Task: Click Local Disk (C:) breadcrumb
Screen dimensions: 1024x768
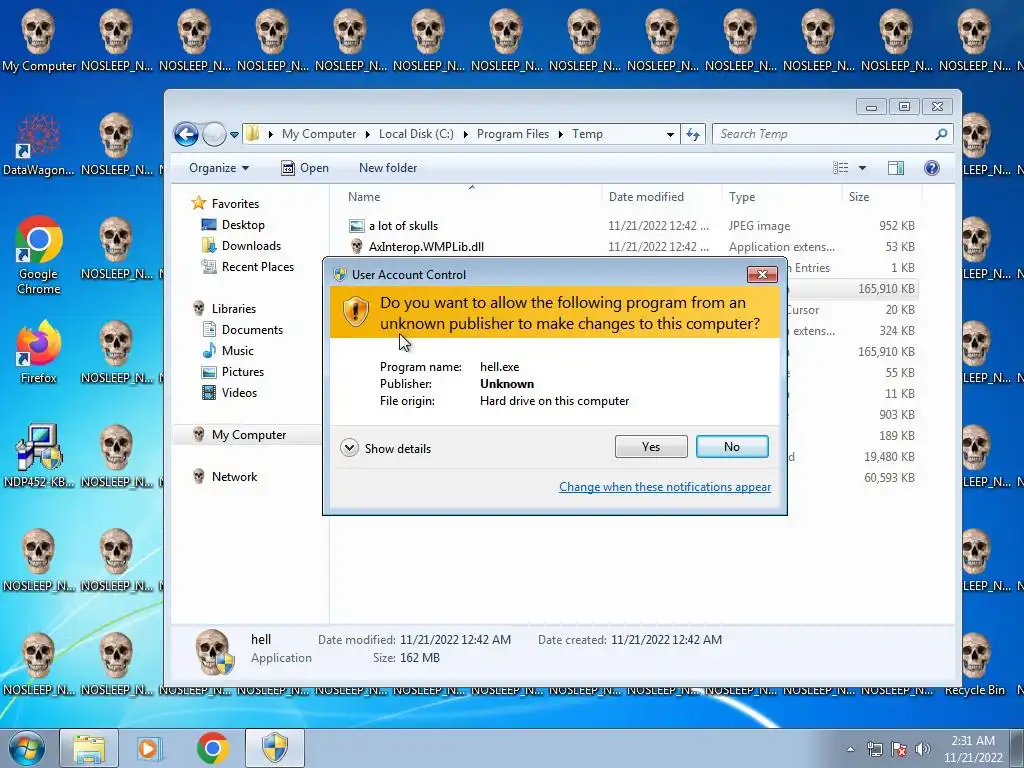Action: click(x=416, y=134)
